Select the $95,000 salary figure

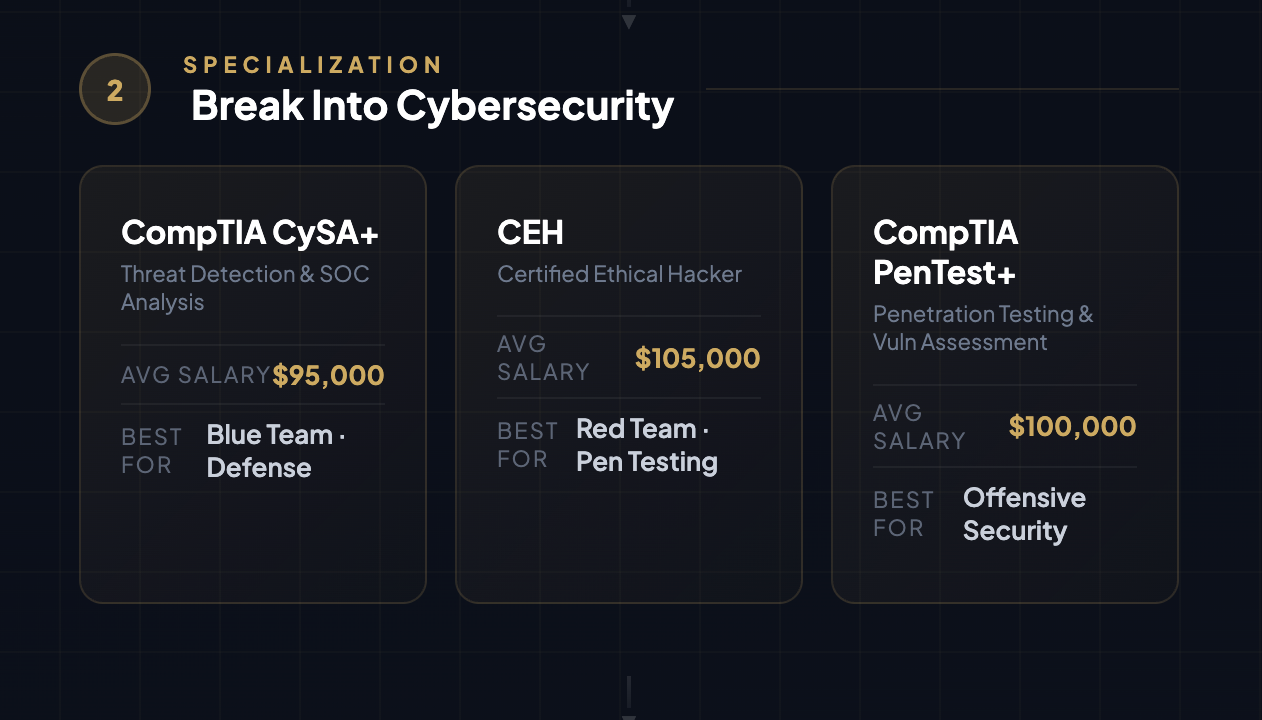(328, 376)
